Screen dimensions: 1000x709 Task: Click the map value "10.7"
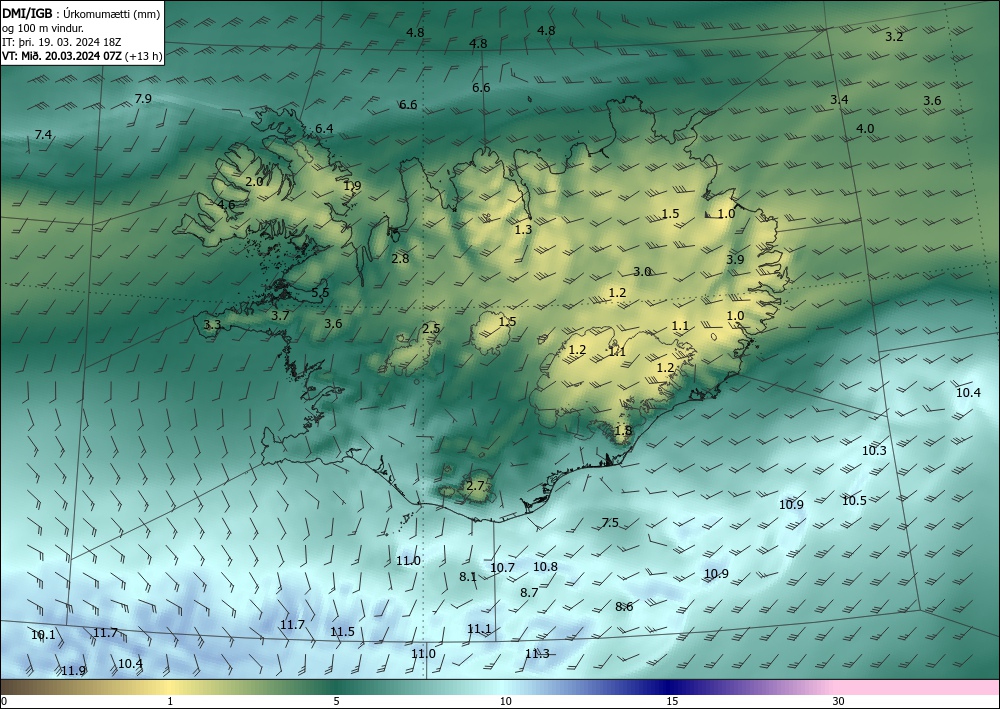503,568
